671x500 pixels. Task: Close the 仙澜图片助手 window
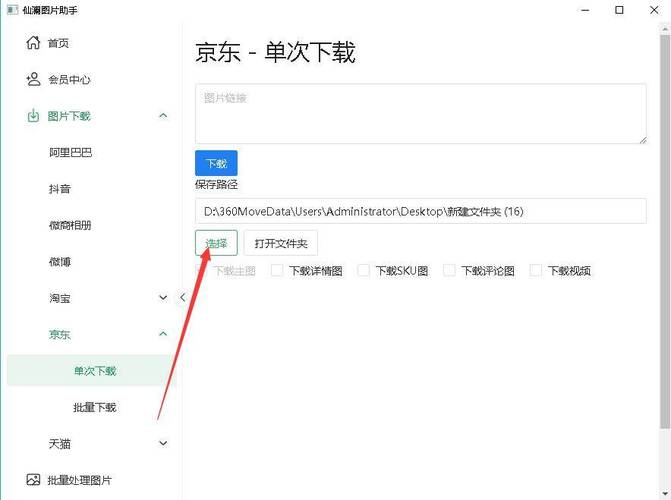[654, 10]
